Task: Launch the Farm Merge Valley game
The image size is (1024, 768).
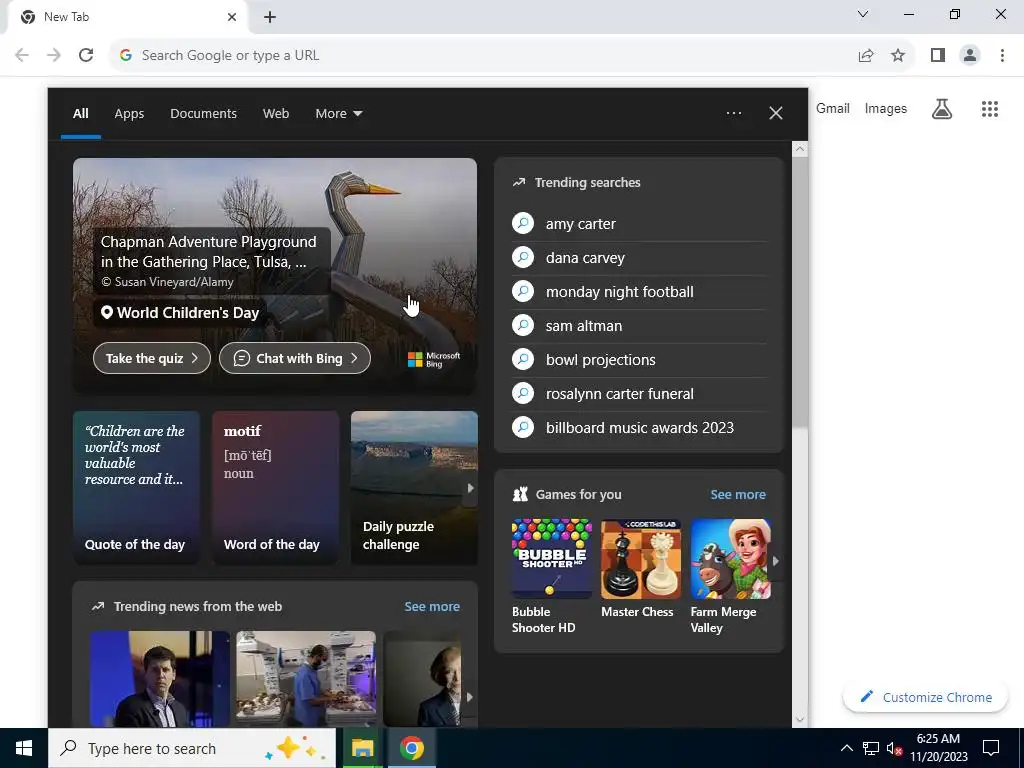Action: tap(730, 577)
